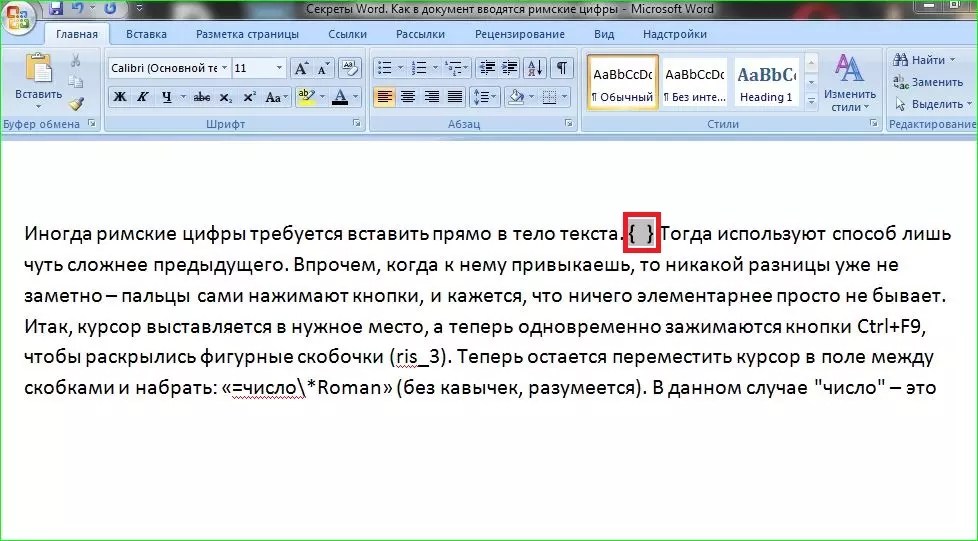Click the Save icon in quick access toolbar
The width and height of the screenshot is (978, 541).
tap(55, 9)
